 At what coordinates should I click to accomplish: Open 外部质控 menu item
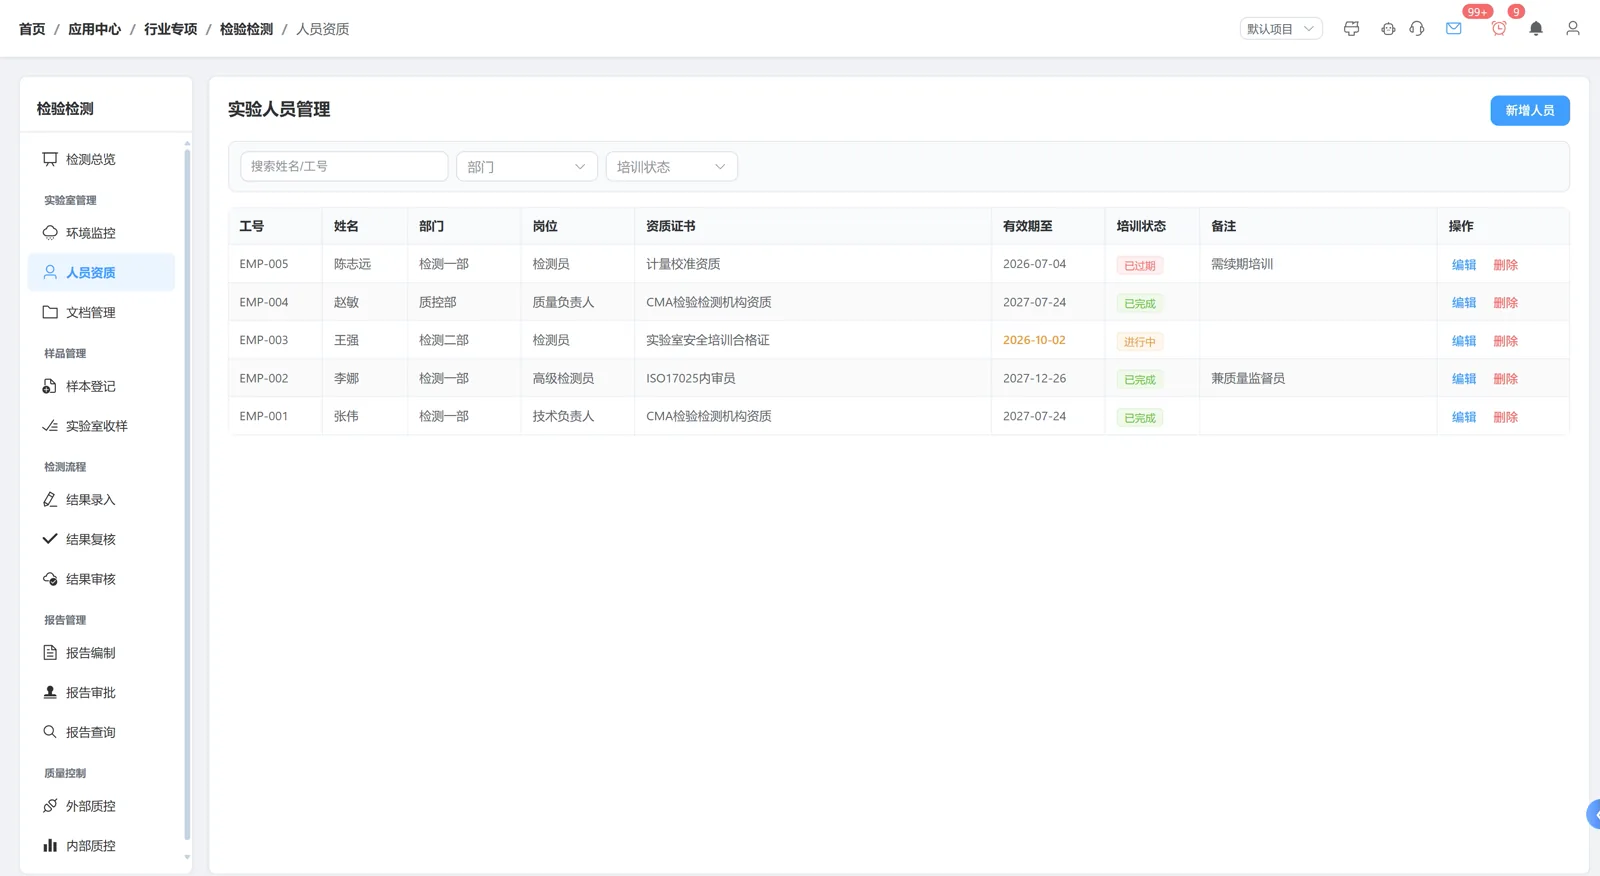click(x=101, y=806)
